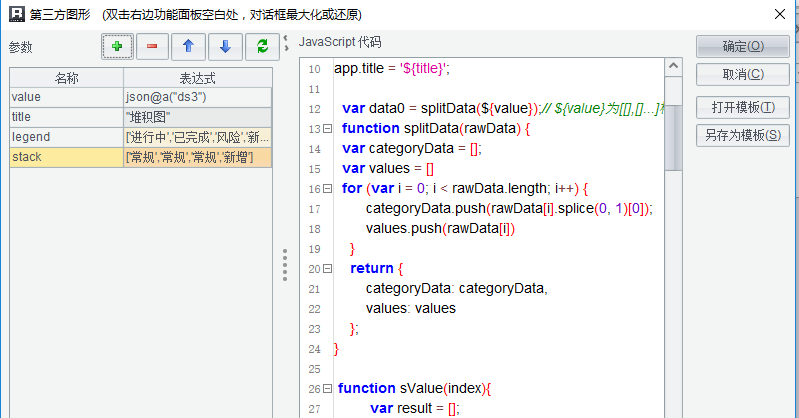Click the categoryData.push line
This screenshot has width=799, height=418.
click(x=509, y=208)
